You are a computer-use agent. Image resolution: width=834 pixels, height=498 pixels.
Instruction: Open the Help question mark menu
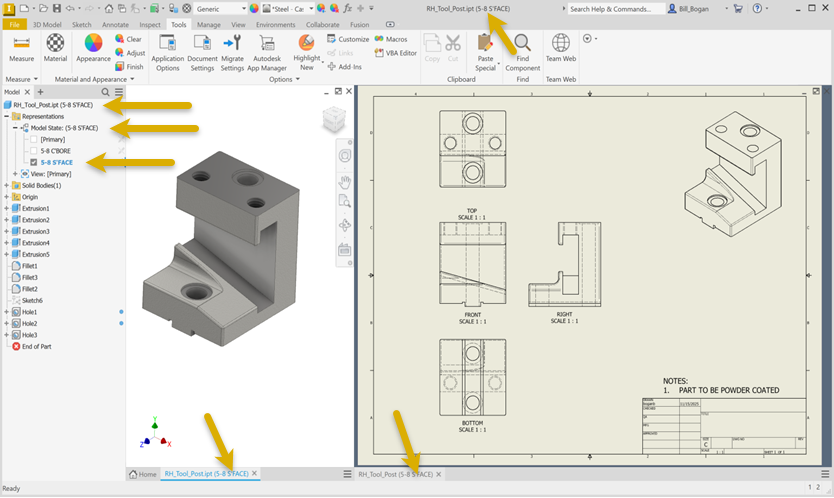(x=757, y=9)
